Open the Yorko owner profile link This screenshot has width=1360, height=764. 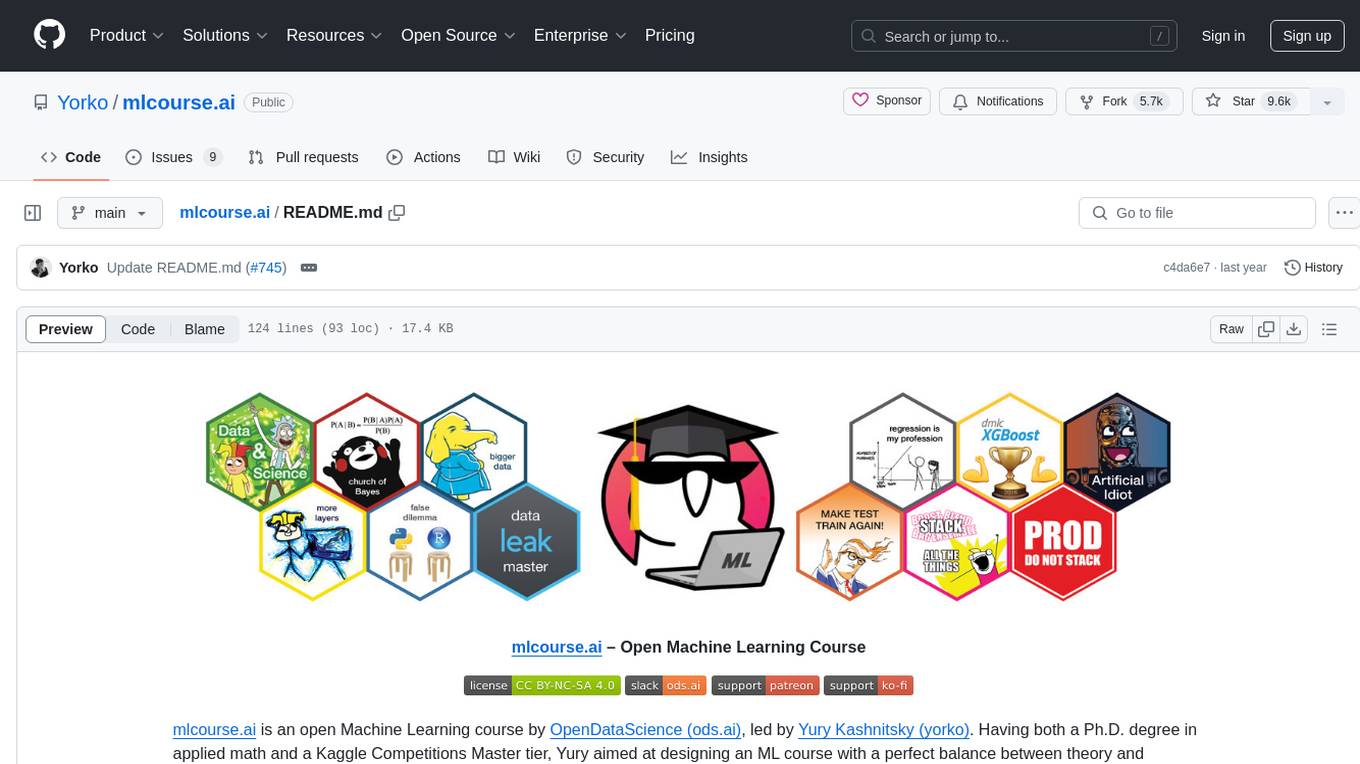point(83,102)
